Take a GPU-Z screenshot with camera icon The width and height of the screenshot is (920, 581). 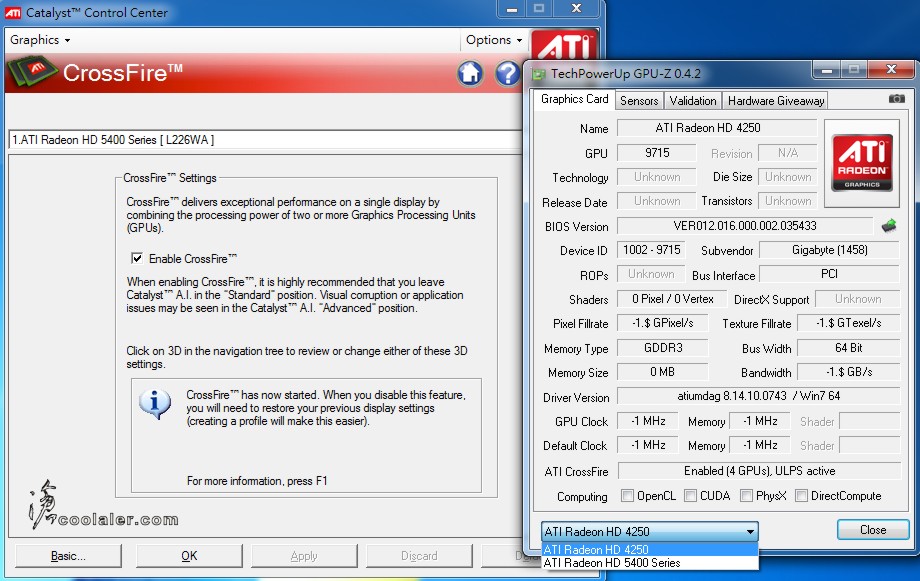(x=897, y=99)
